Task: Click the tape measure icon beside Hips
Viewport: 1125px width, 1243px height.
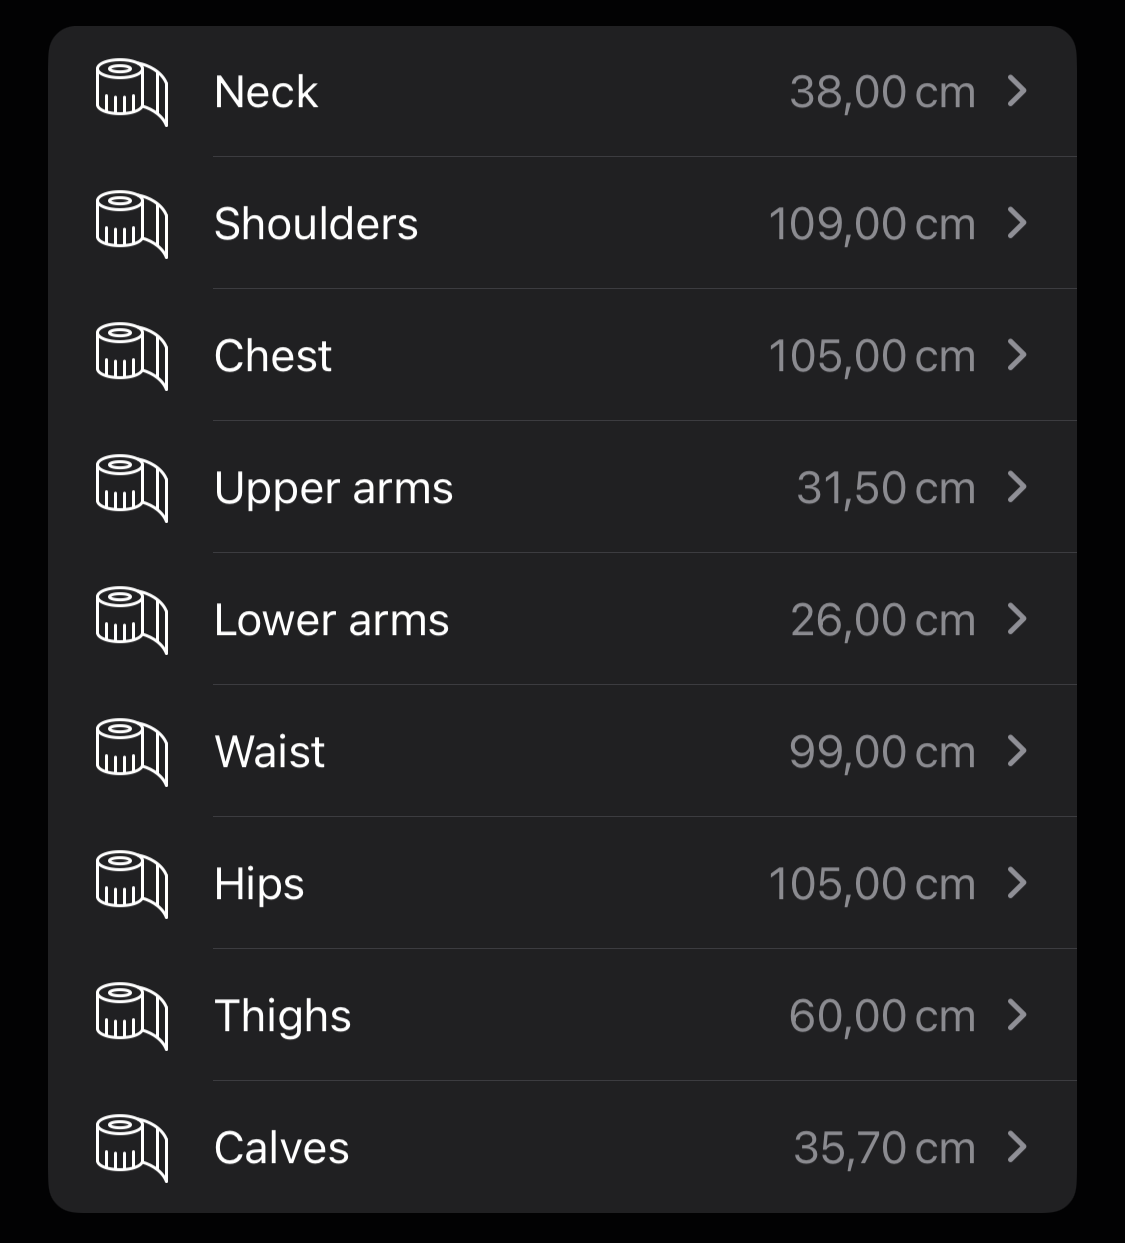Action: tap(131, 884)
